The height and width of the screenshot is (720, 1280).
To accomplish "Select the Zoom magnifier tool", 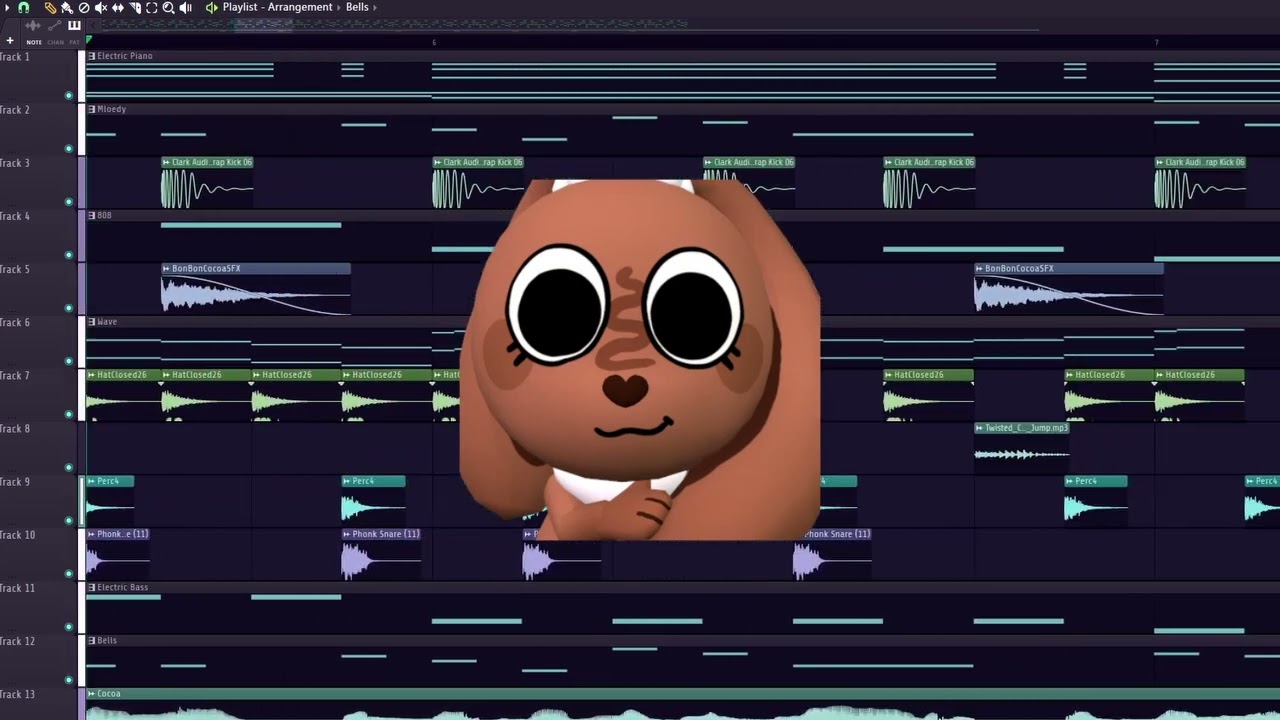I will click(169, 8).
